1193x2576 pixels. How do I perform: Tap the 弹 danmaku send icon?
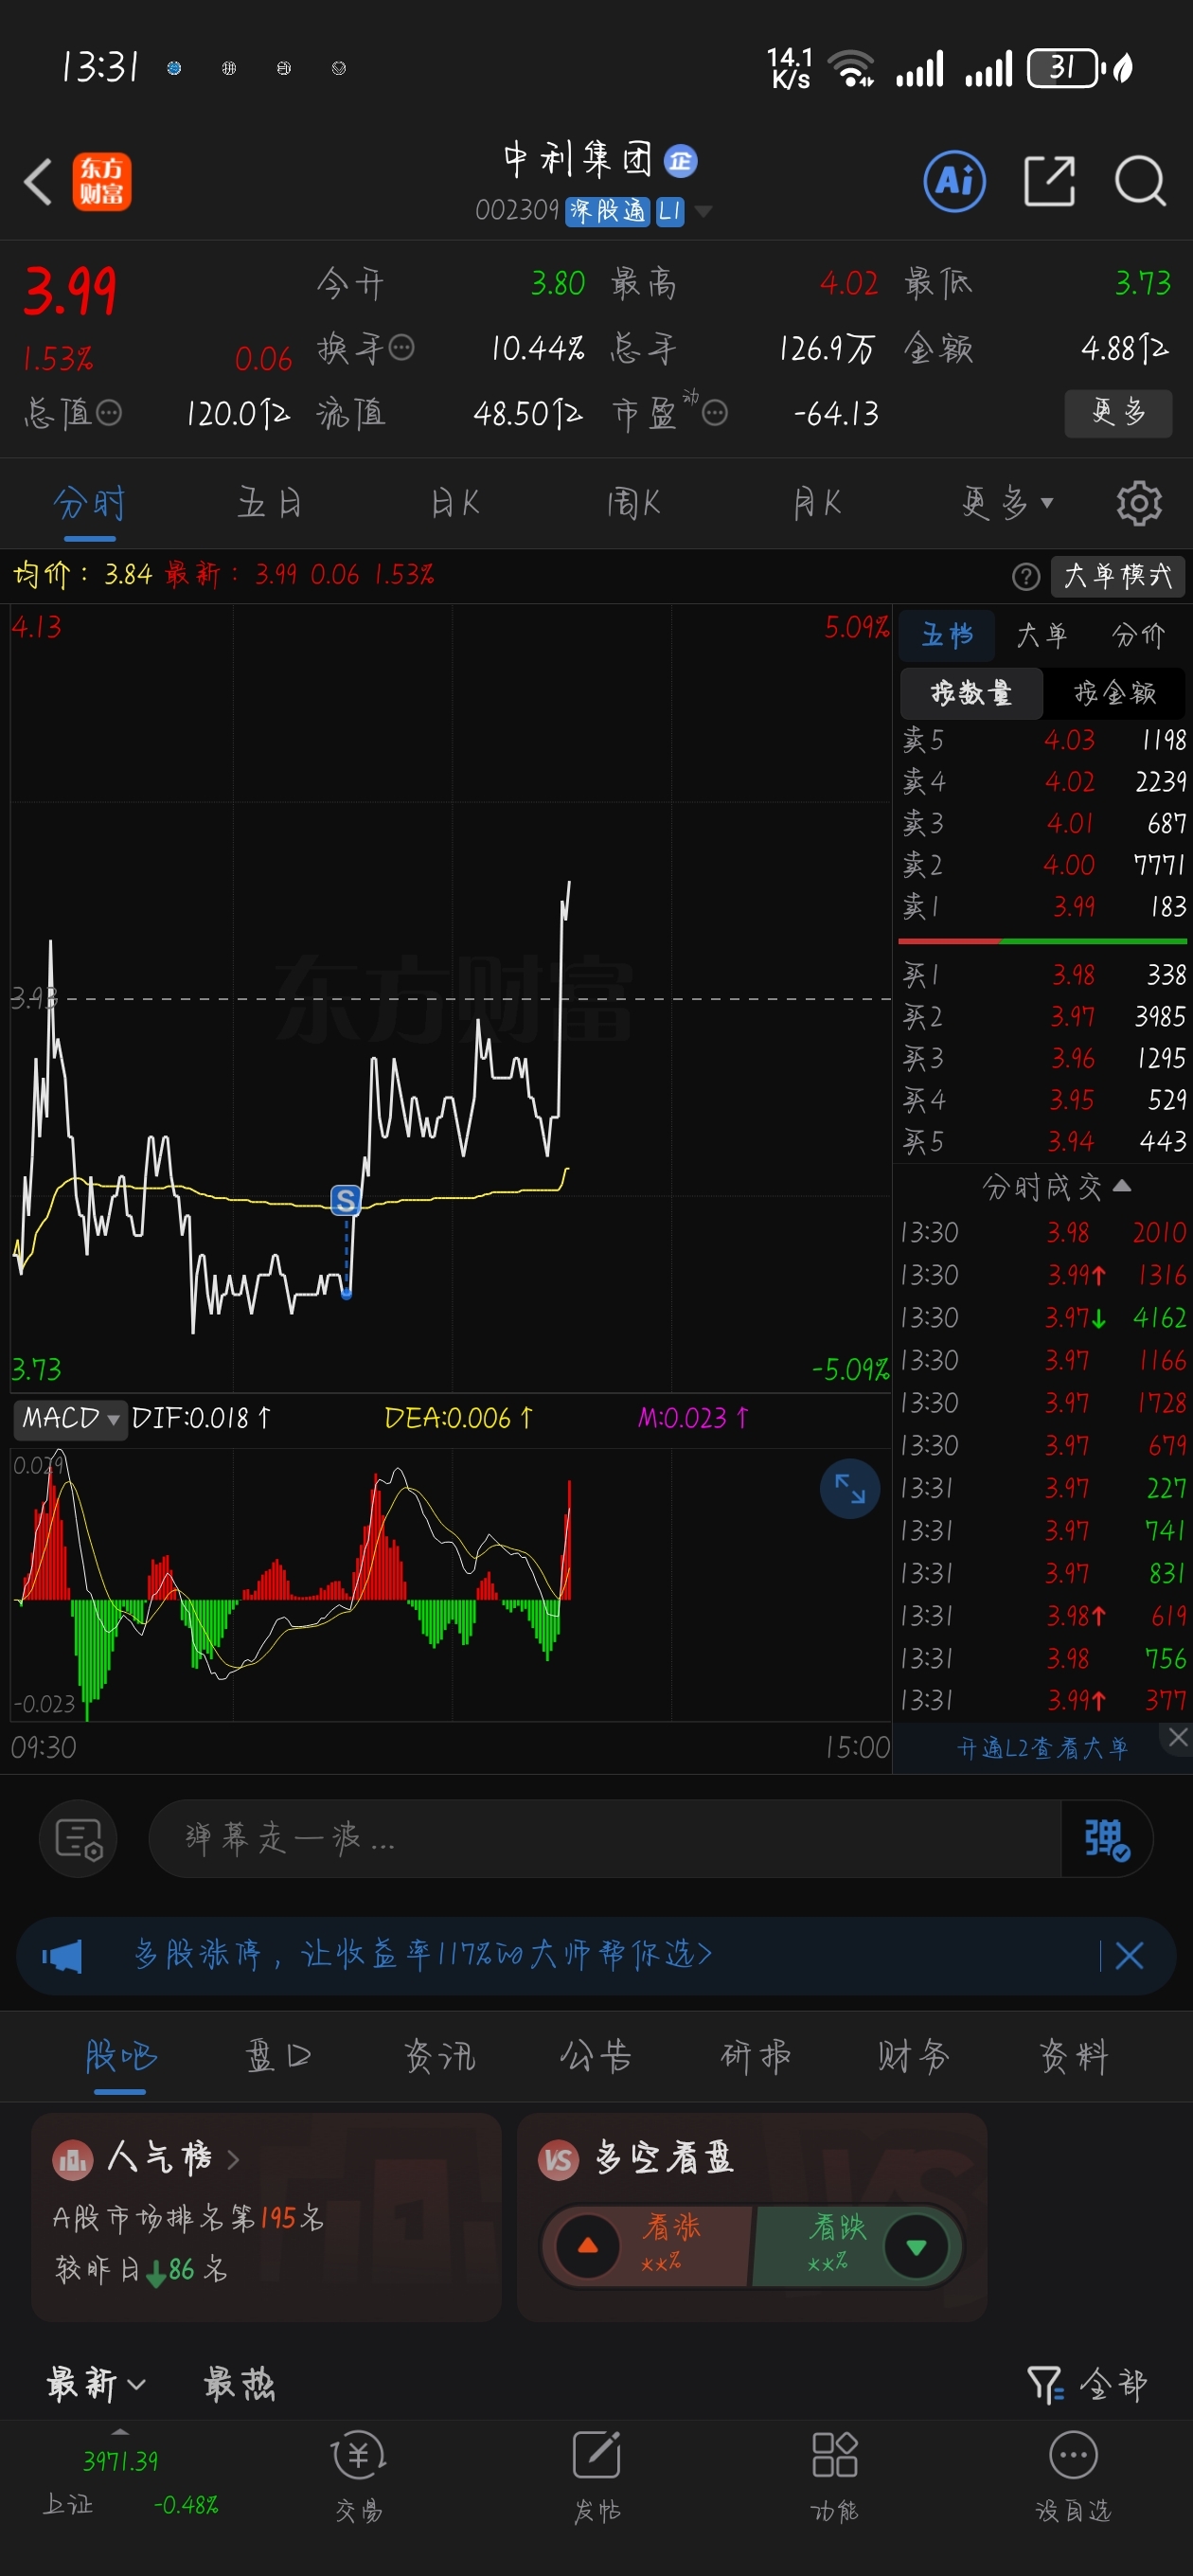[1106, 1838]
